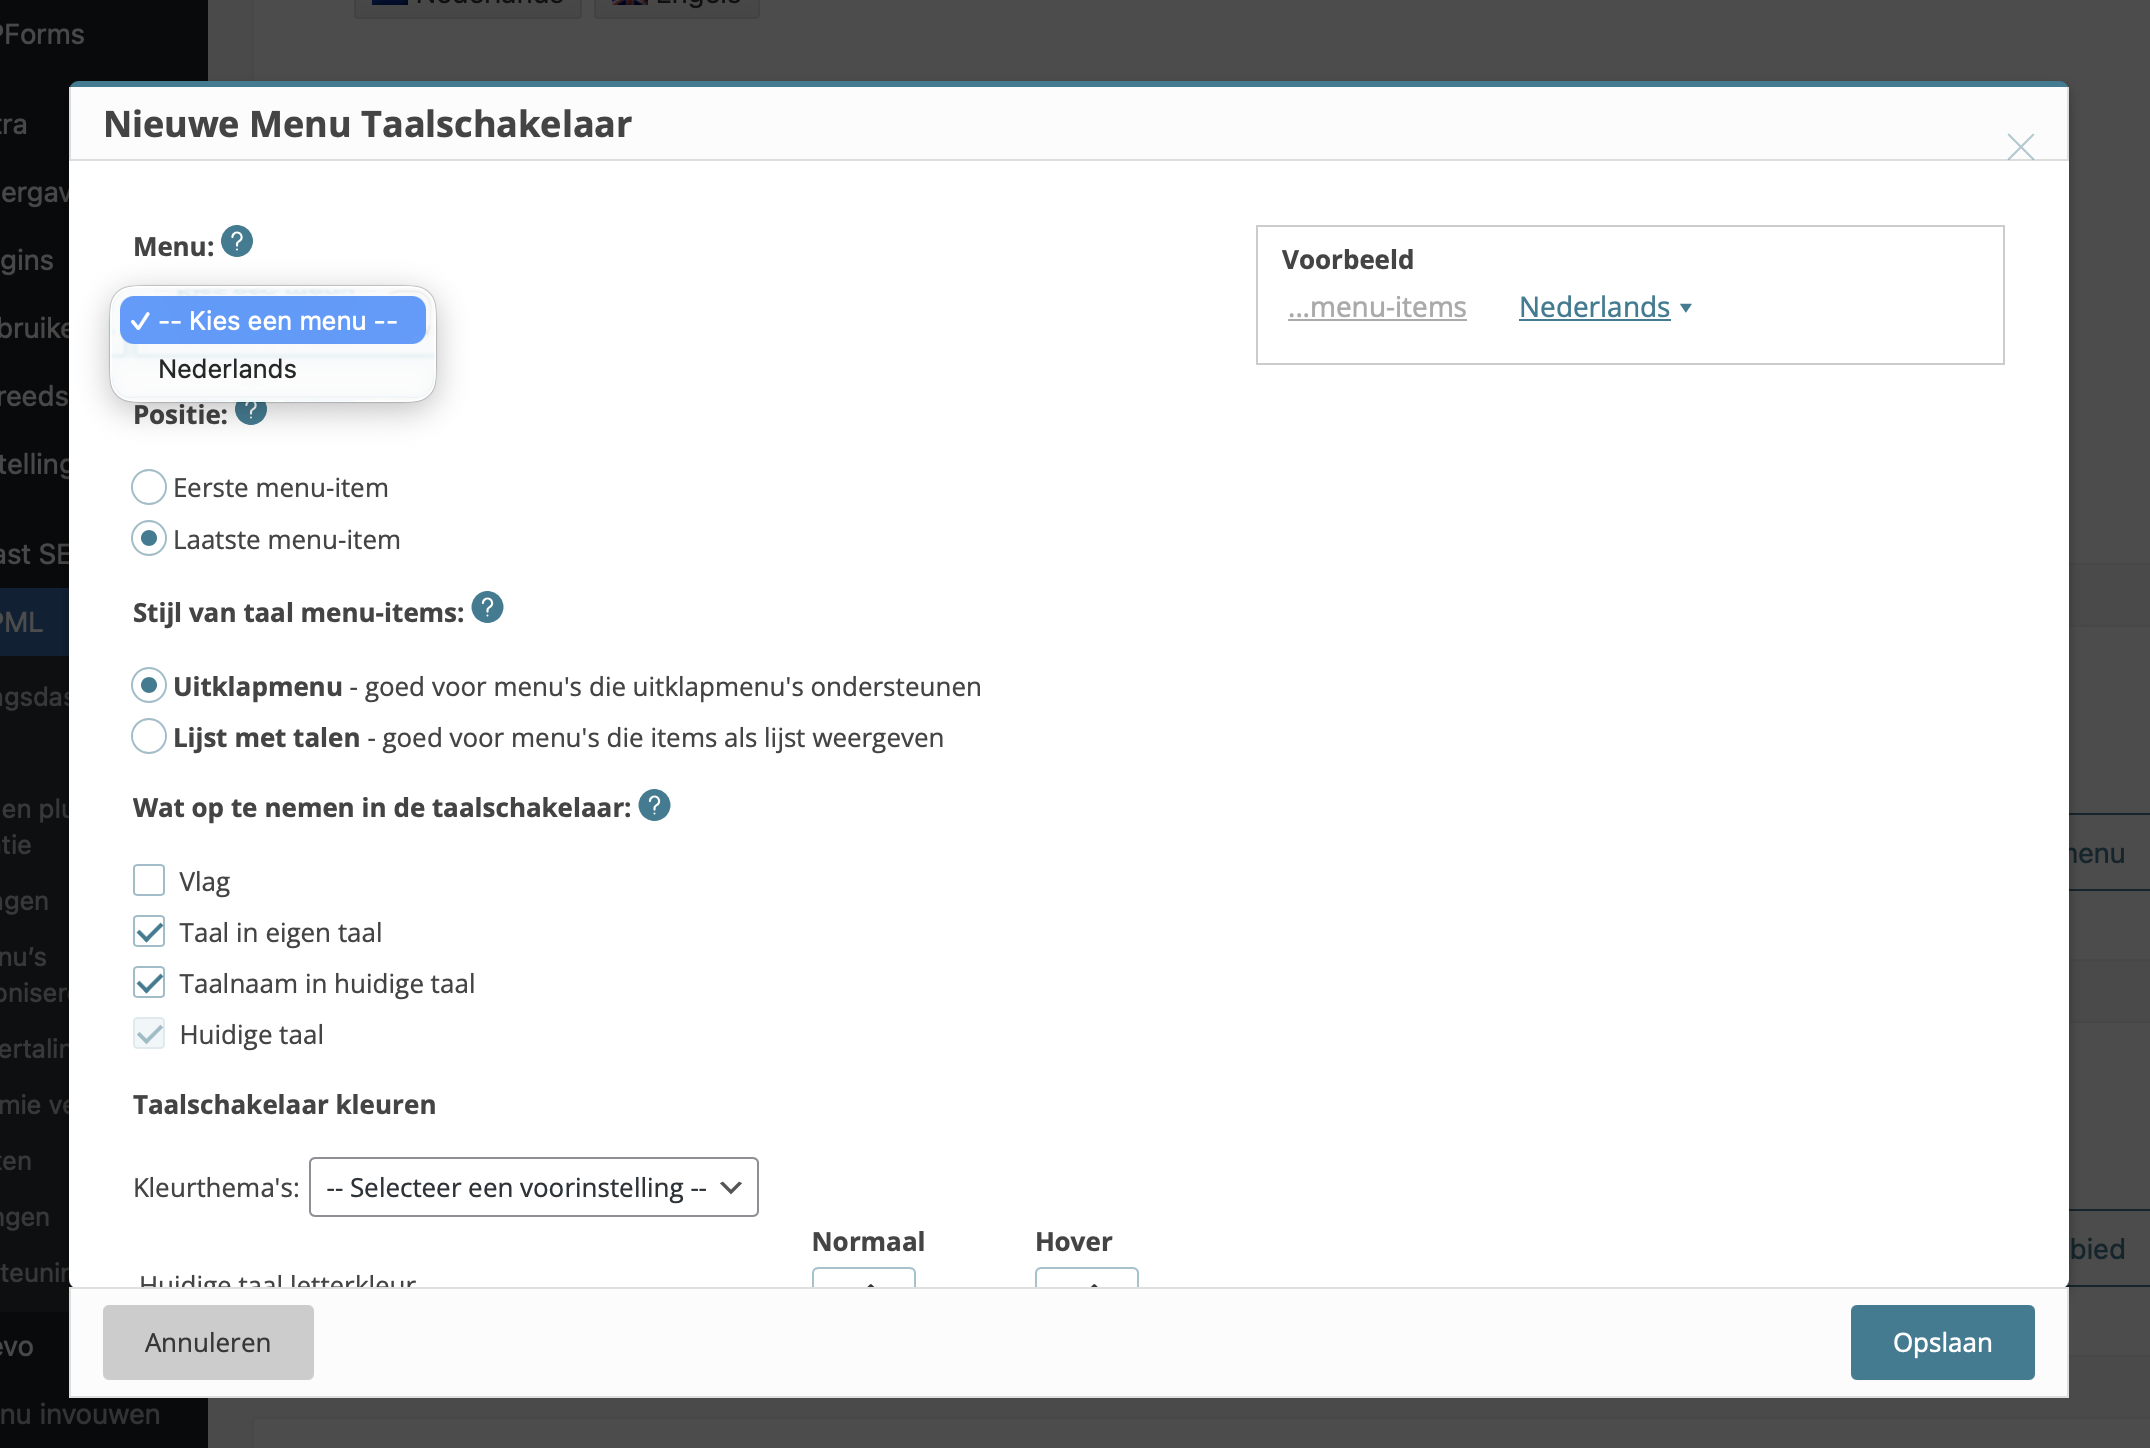Image resolution: width=2150 pixels, height=1448 pixels.
Task: Uncheck Taalnaam in huidige taal
Action: (x=149, y=983)
